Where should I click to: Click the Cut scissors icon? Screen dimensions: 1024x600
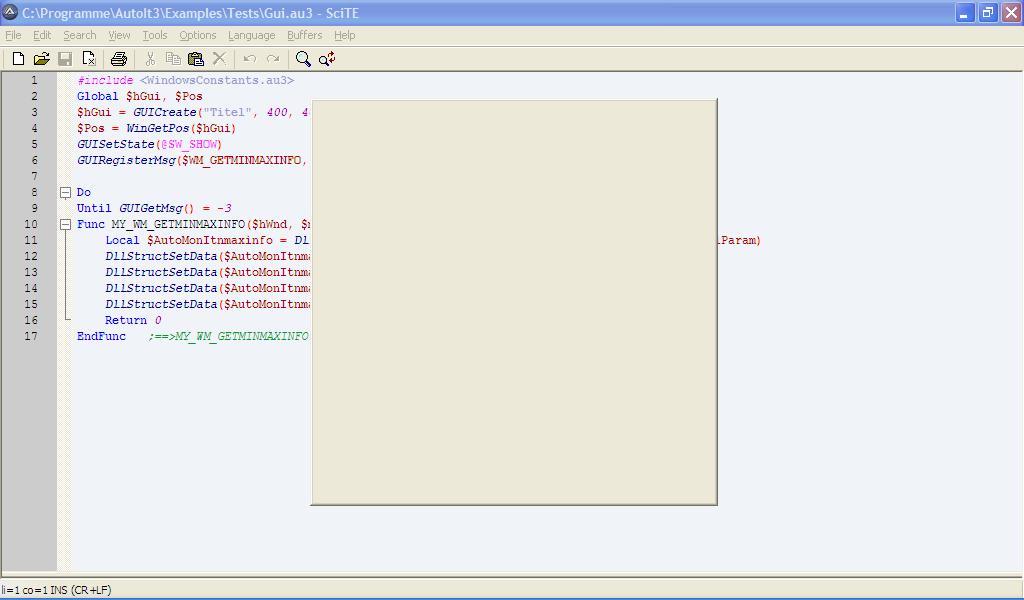[150, 59]
